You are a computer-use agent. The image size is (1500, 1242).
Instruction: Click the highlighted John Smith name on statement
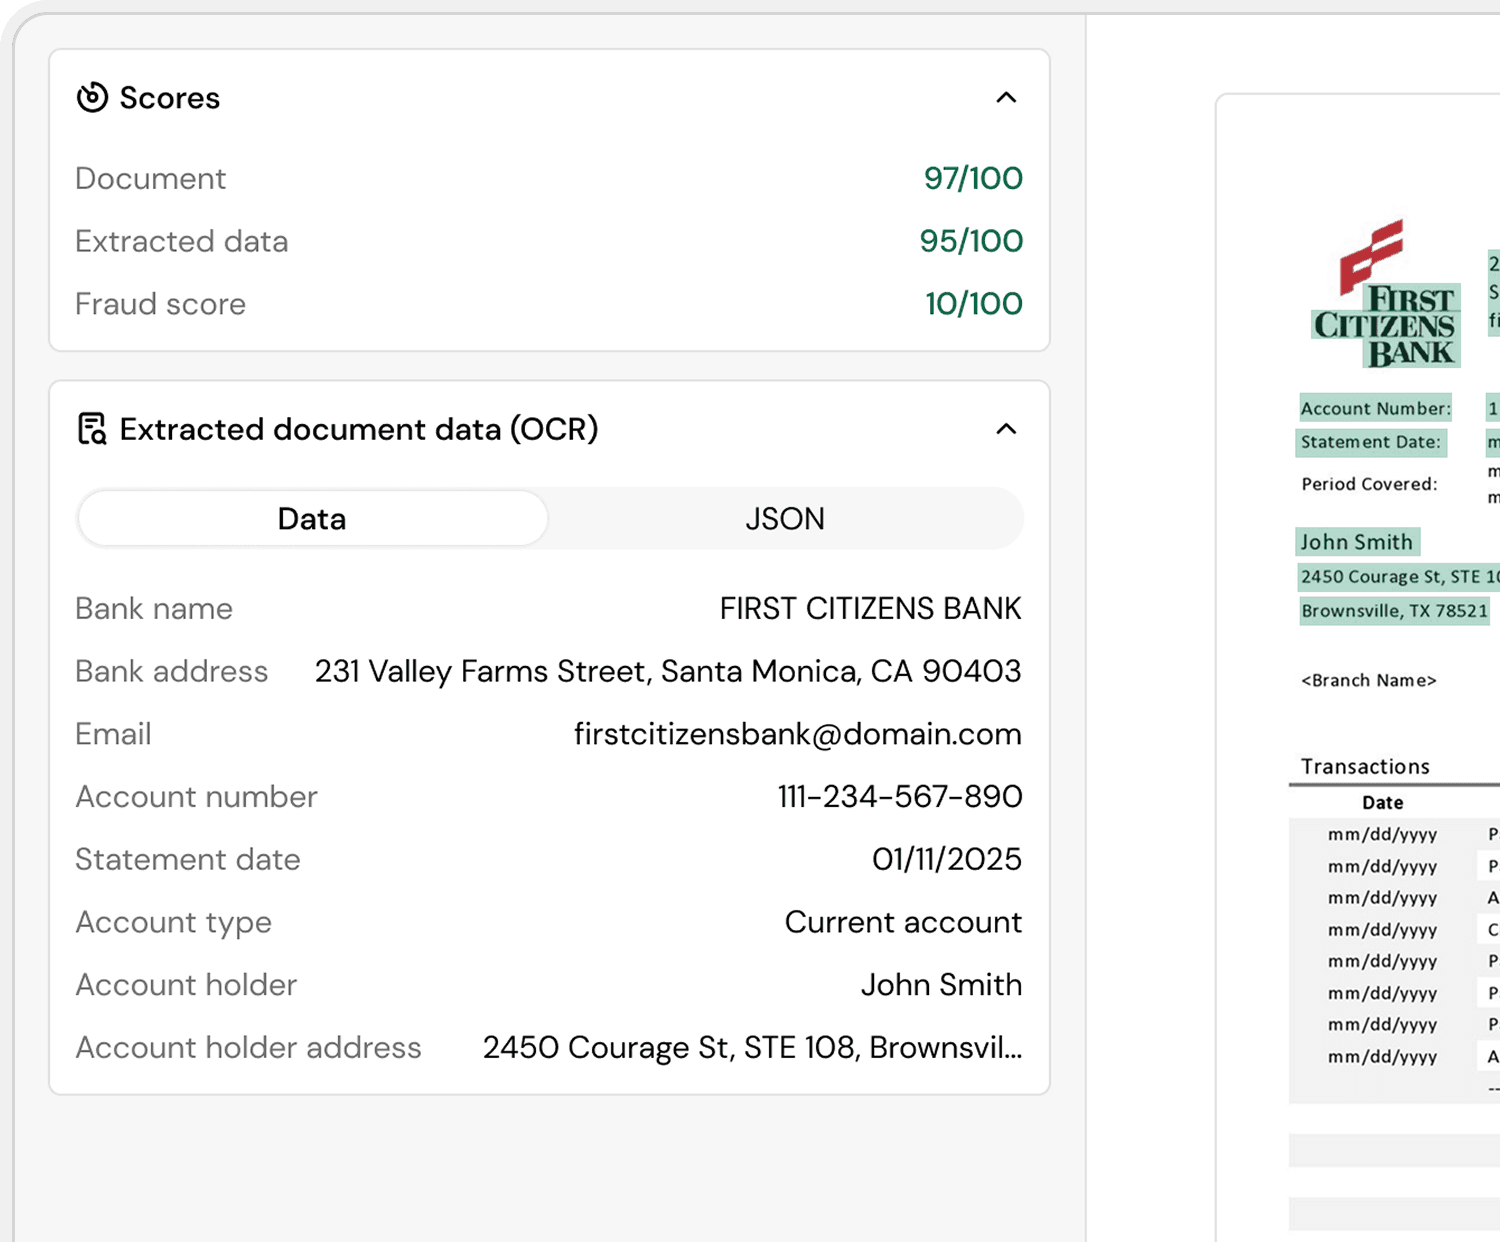click(1356, 541)
